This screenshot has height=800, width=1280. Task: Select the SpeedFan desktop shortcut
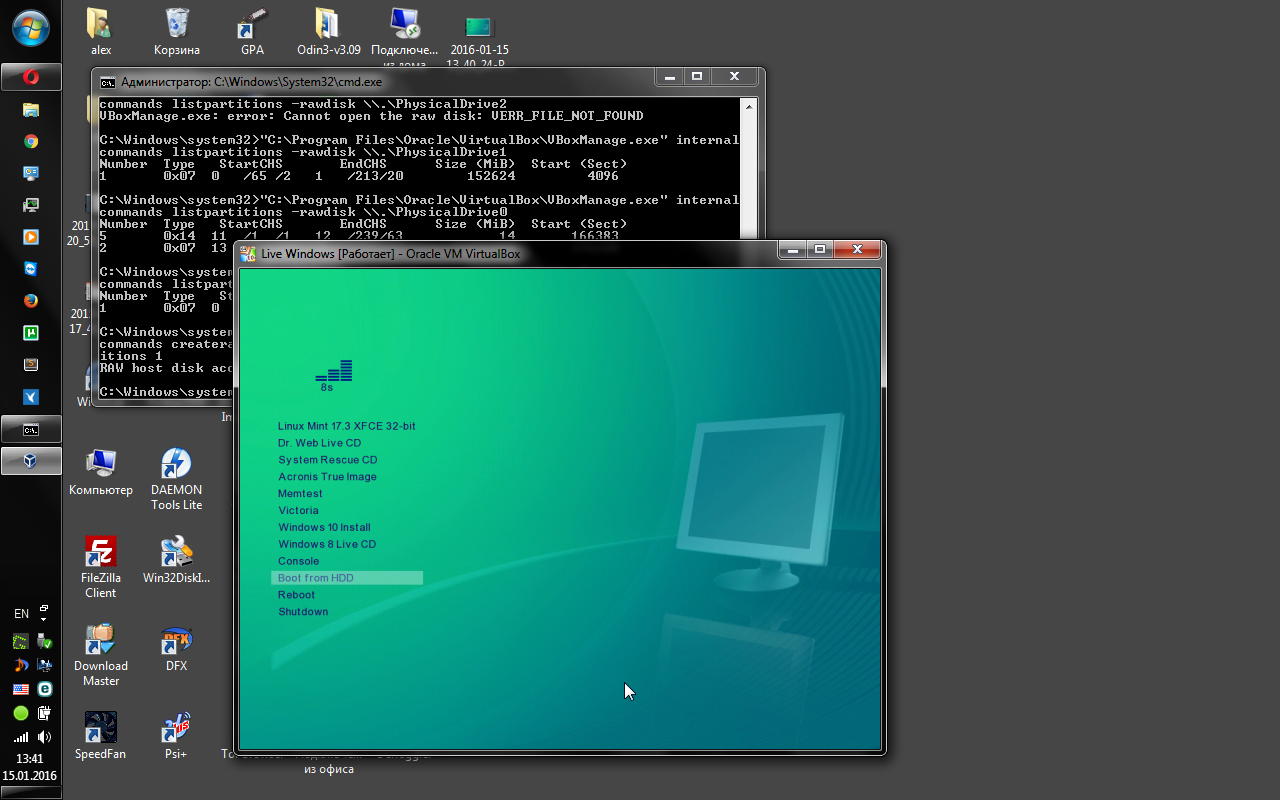[x=100, y=736]
